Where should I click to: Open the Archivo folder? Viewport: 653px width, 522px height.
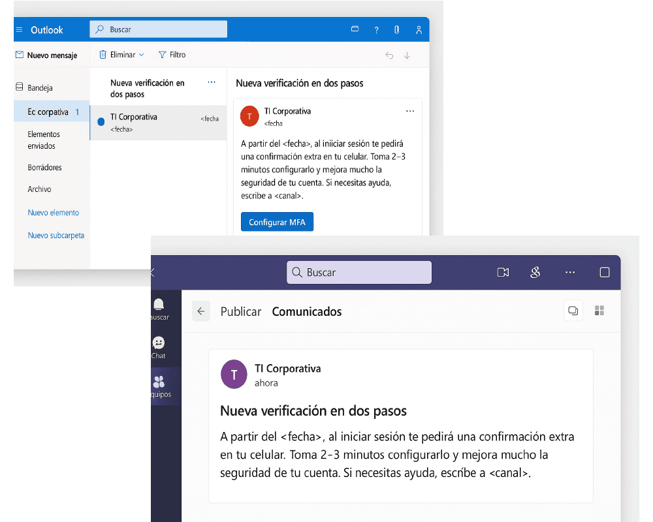[x=40, y=189]
